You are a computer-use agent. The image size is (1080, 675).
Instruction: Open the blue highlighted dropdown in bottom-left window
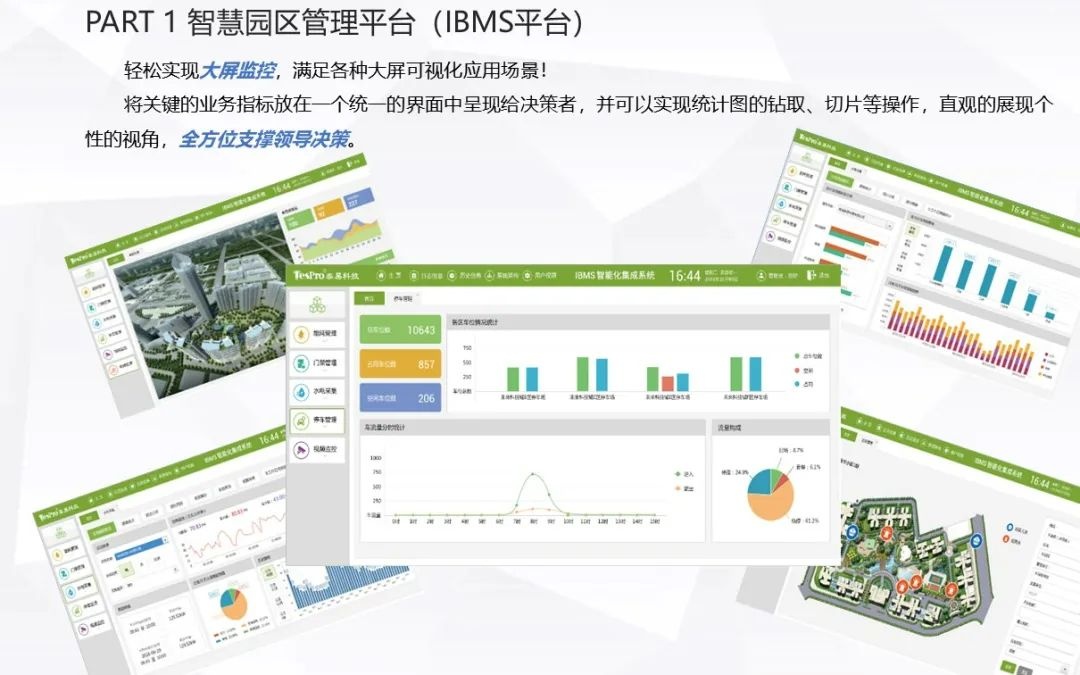(140, 548)
